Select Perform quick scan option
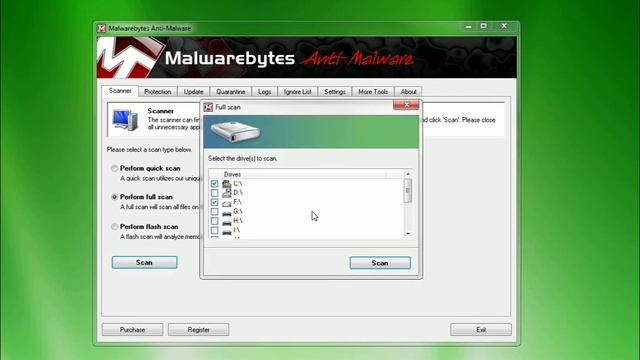640x360 pixels. [115, 168]
